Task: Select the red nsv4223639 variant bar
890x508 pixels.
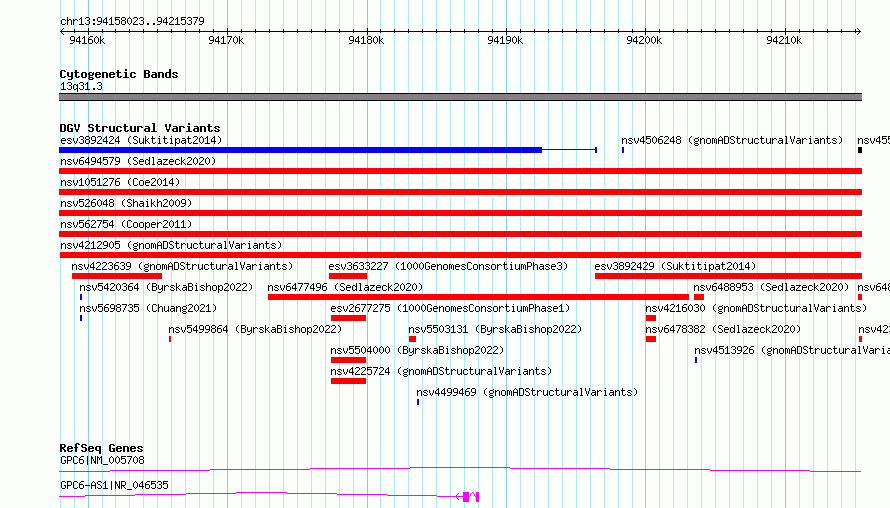Action: [117, 276]
